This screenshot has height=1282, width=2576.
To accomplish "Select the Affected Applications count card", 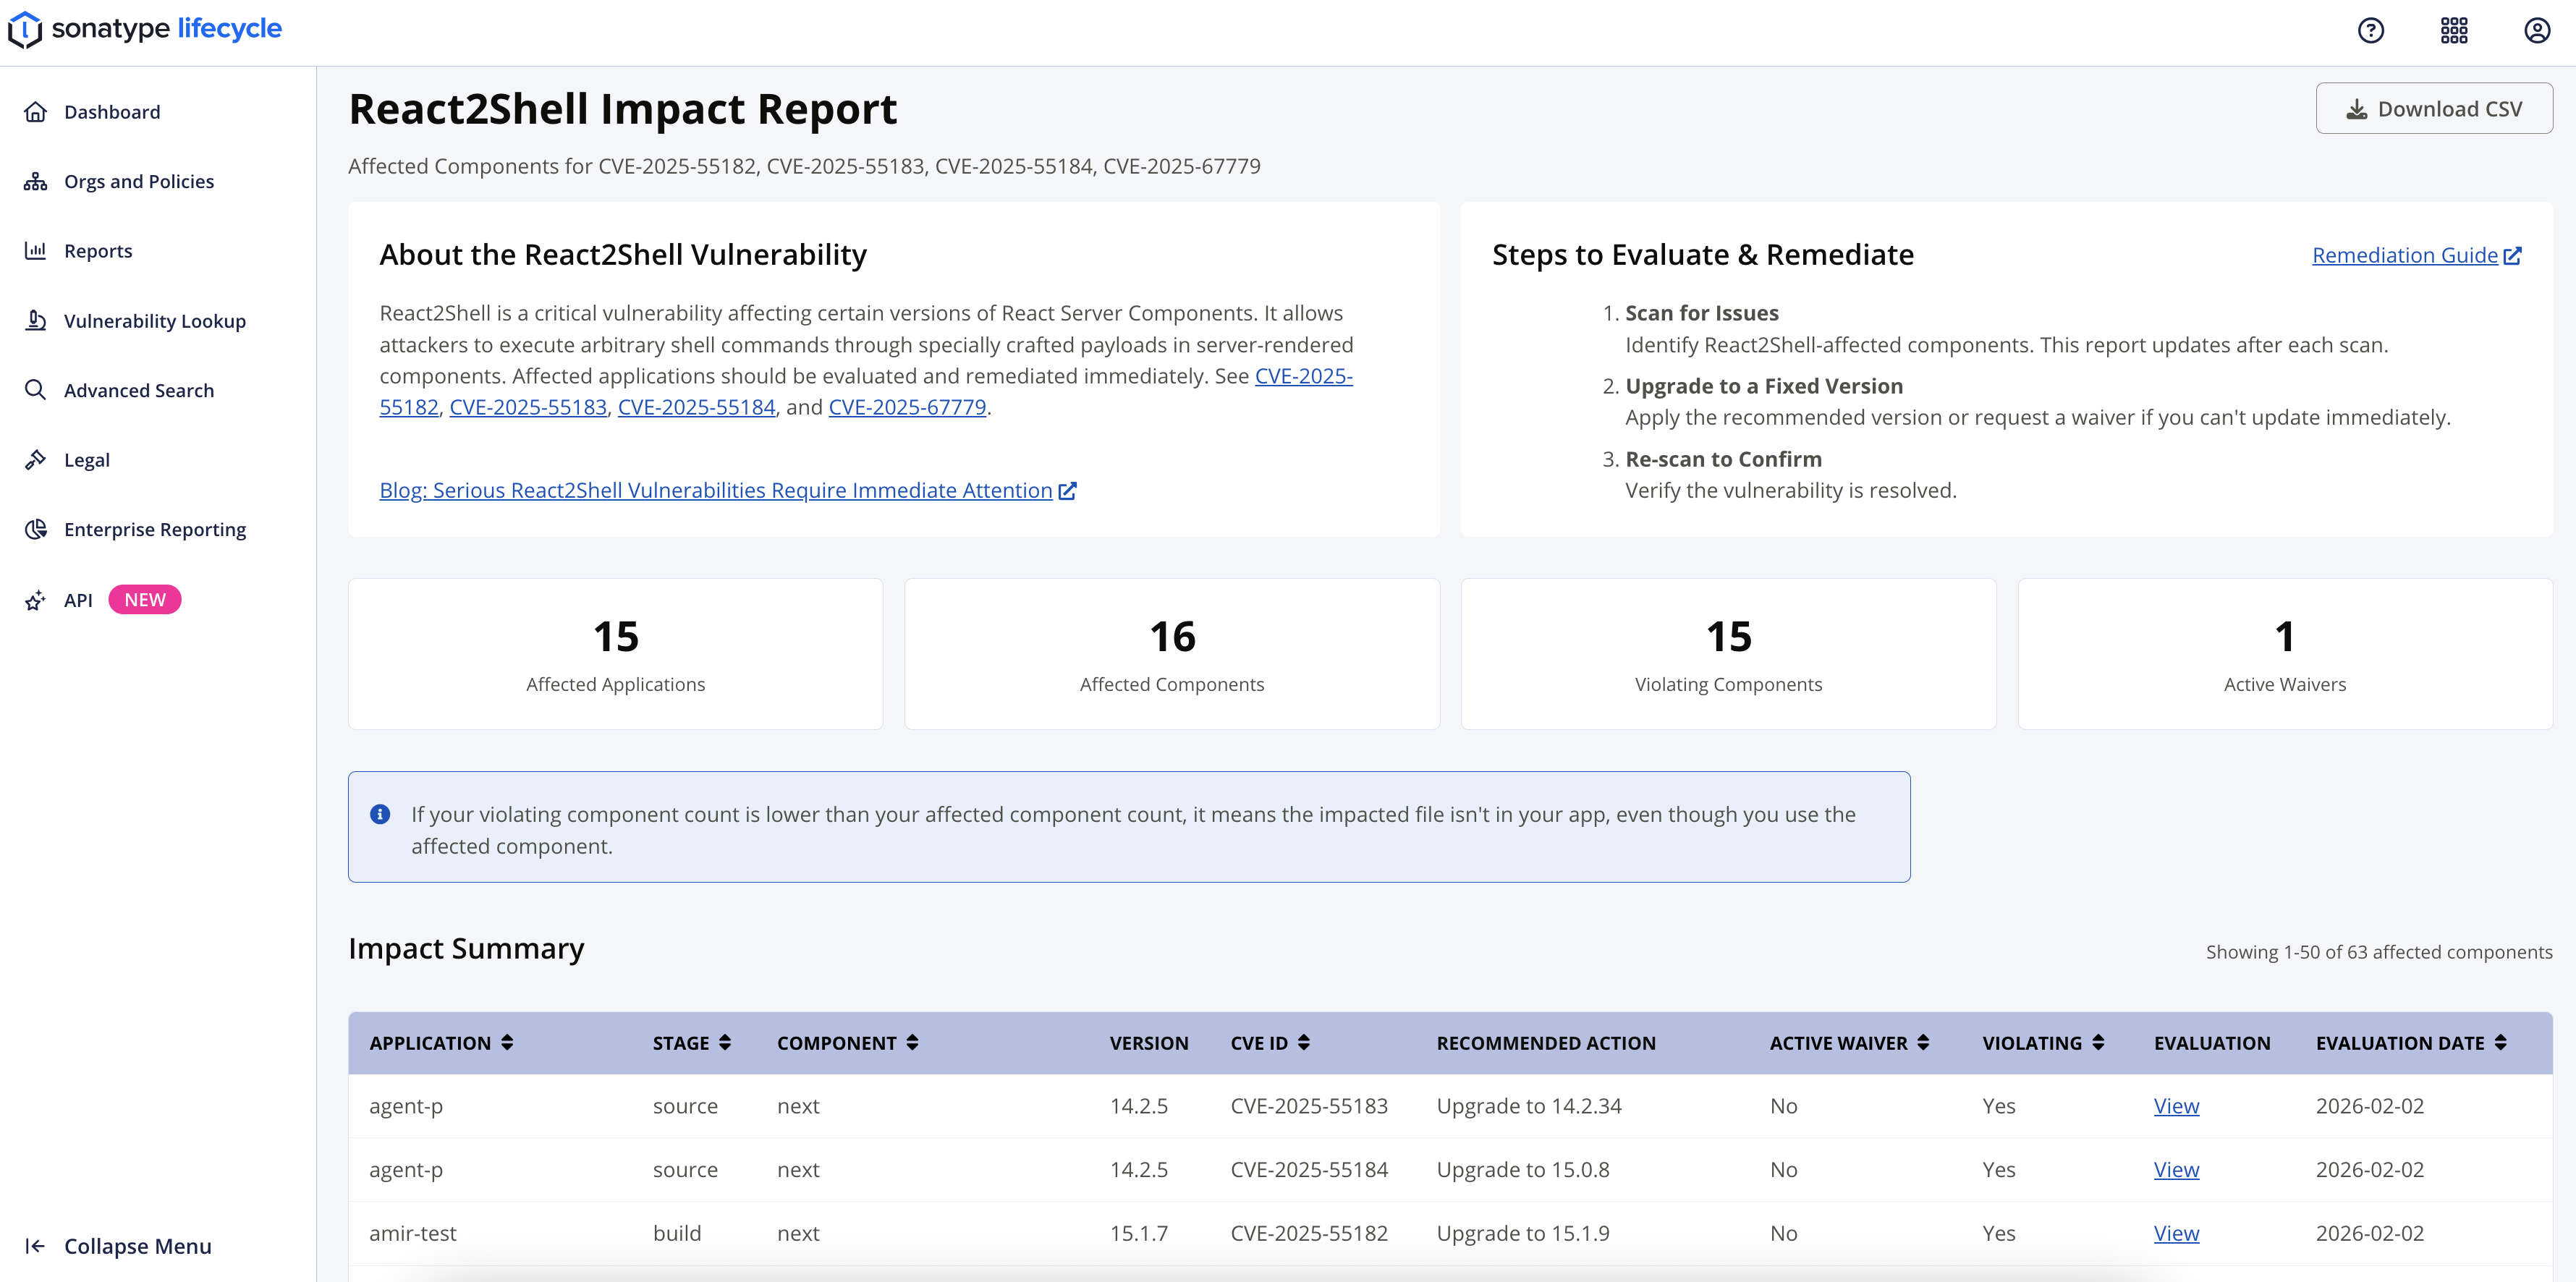I will point(616,654).
